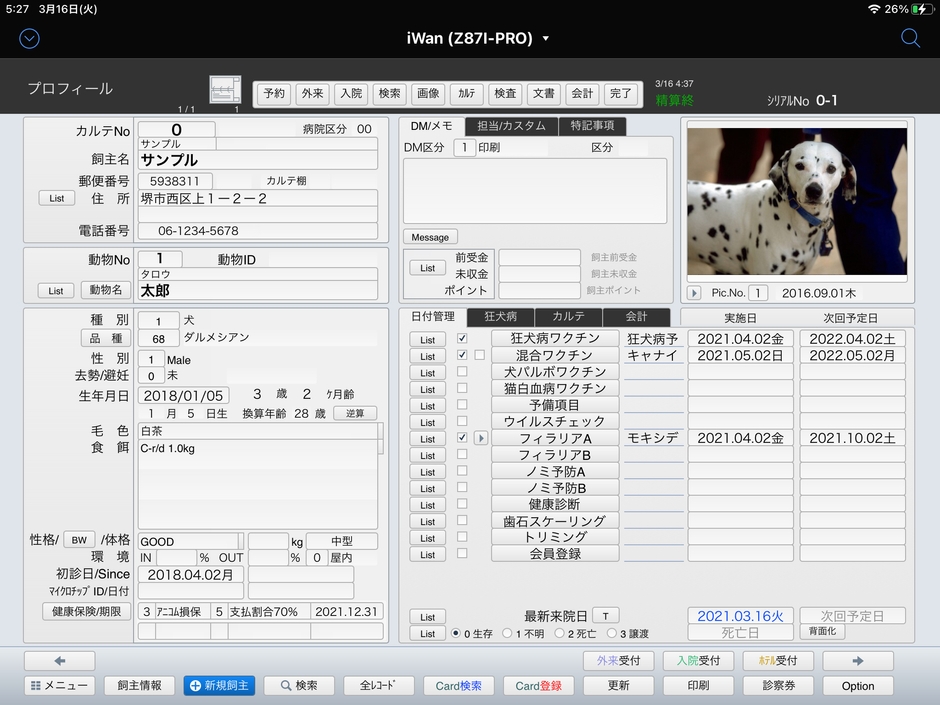Viewport: 940px width, 705px height.
Task: Open the 予約 (reservation) toolbar icon
Action: (274, 93)
